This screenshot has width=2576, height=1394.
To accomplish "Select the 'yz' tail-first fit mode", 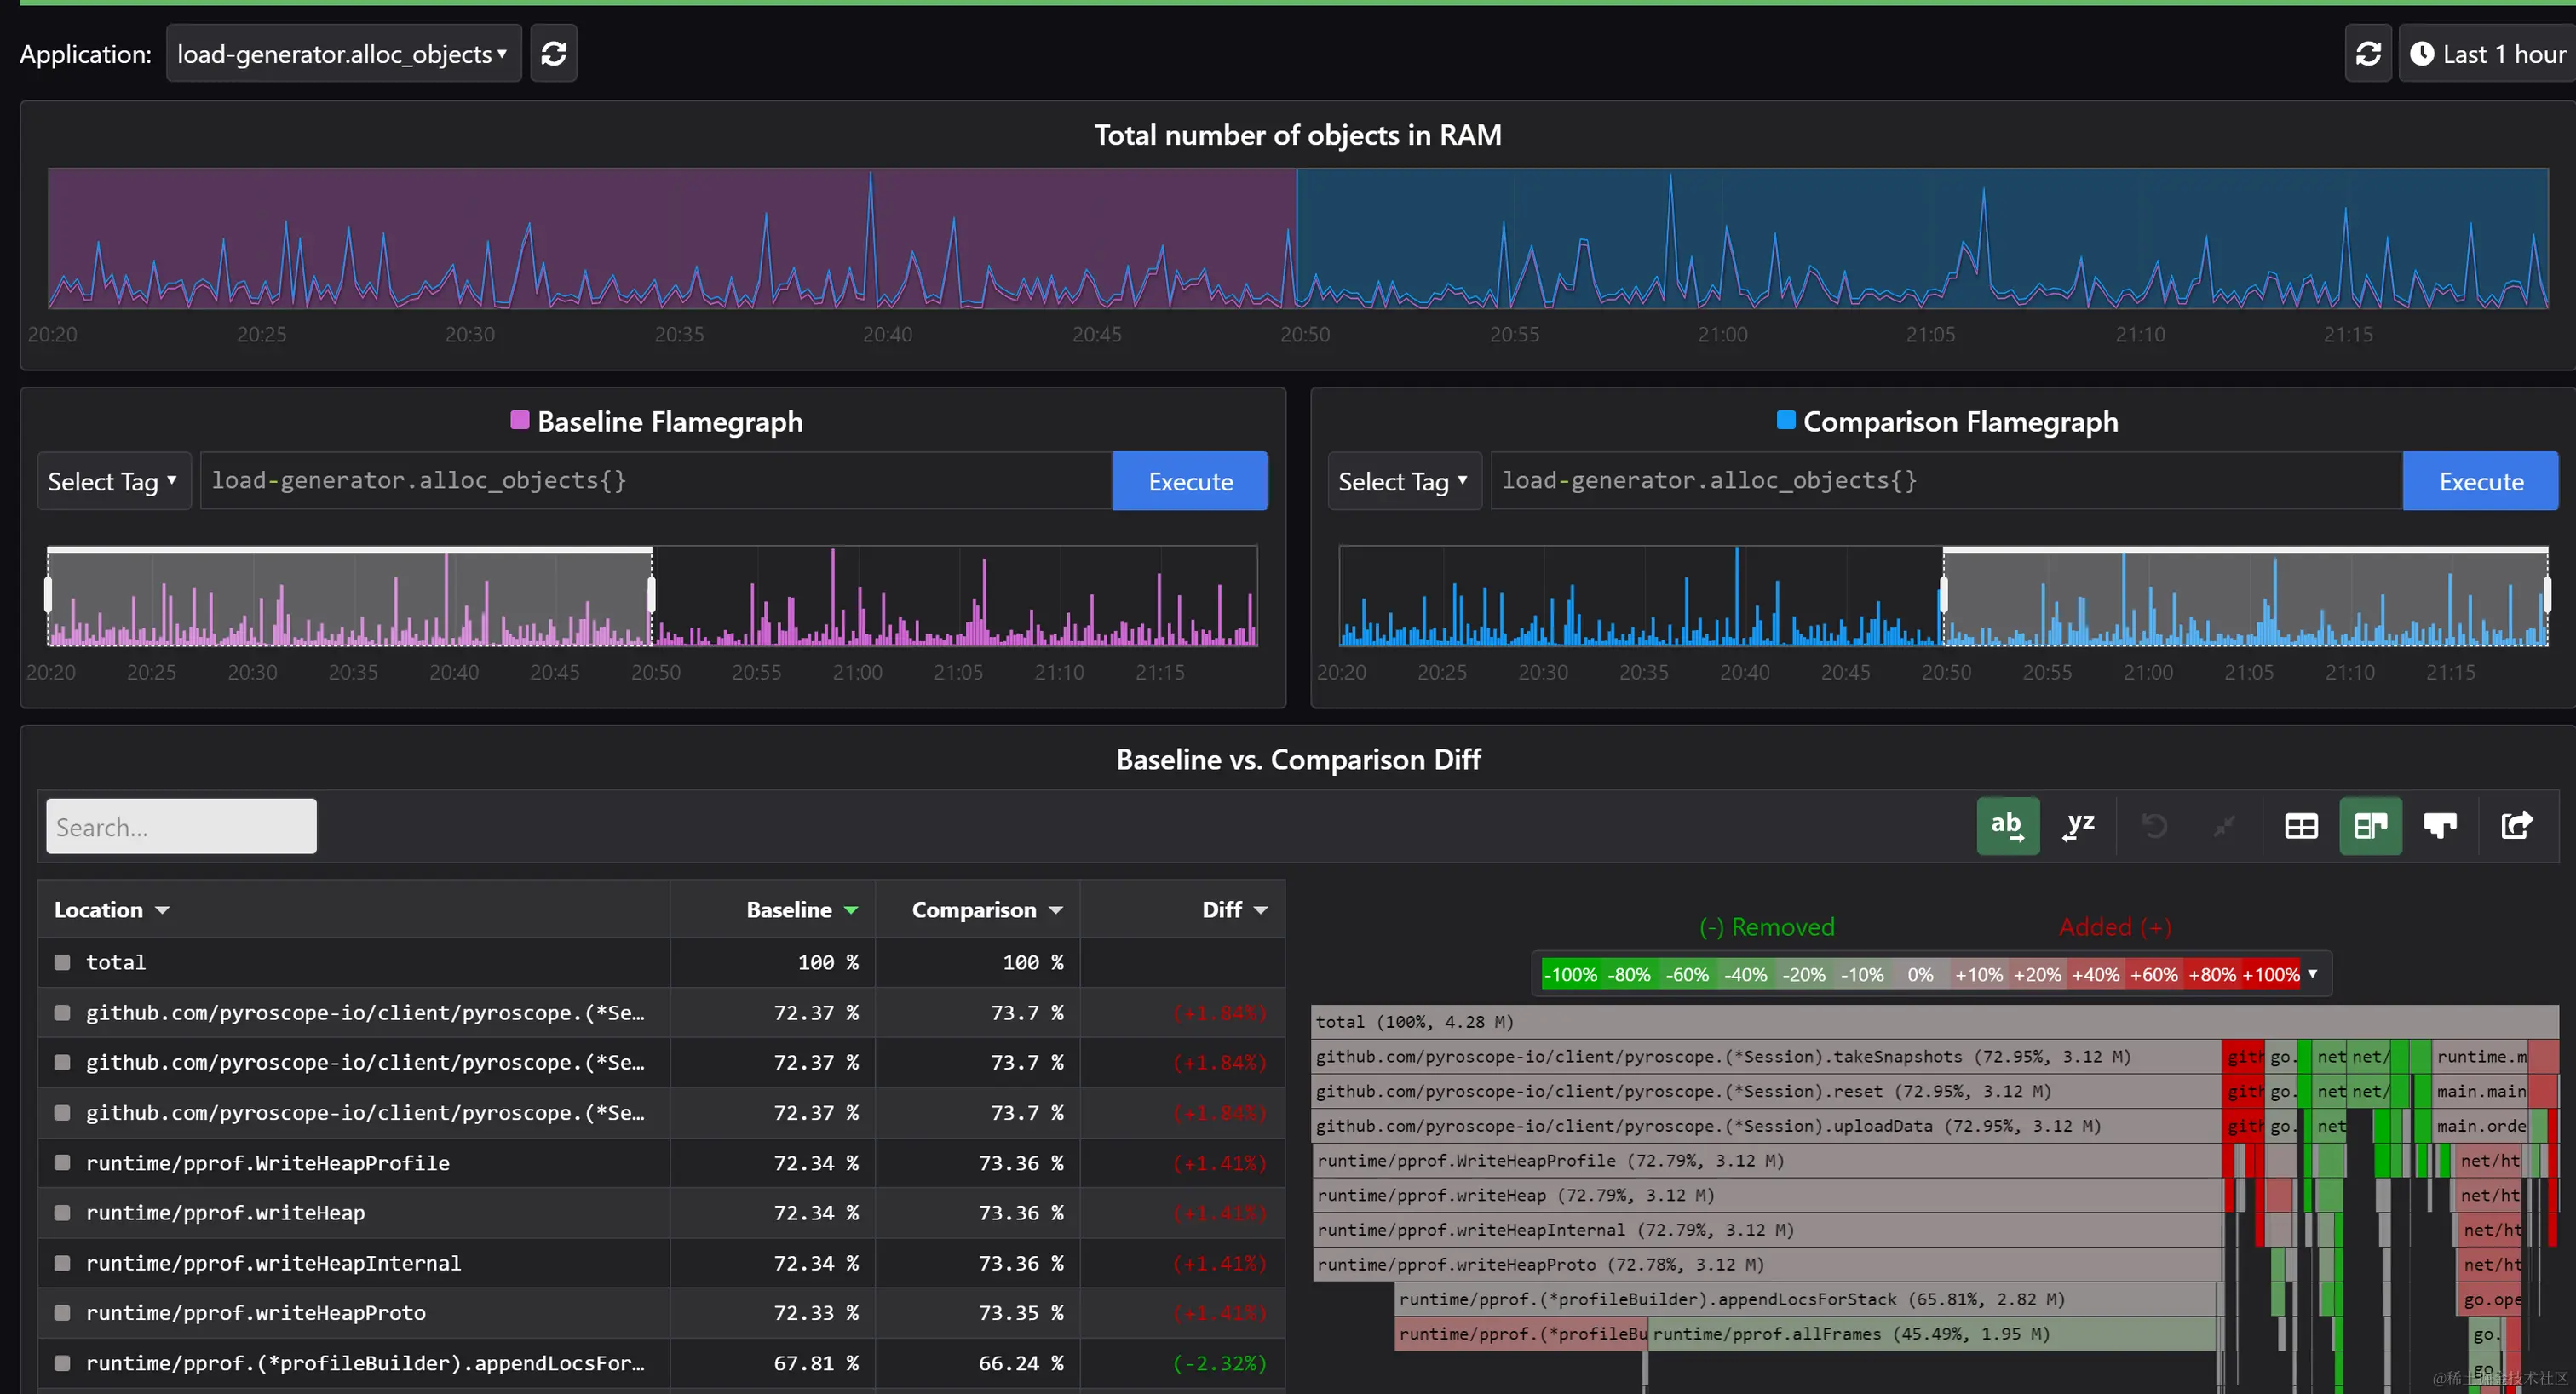I will click(2079, 826).
